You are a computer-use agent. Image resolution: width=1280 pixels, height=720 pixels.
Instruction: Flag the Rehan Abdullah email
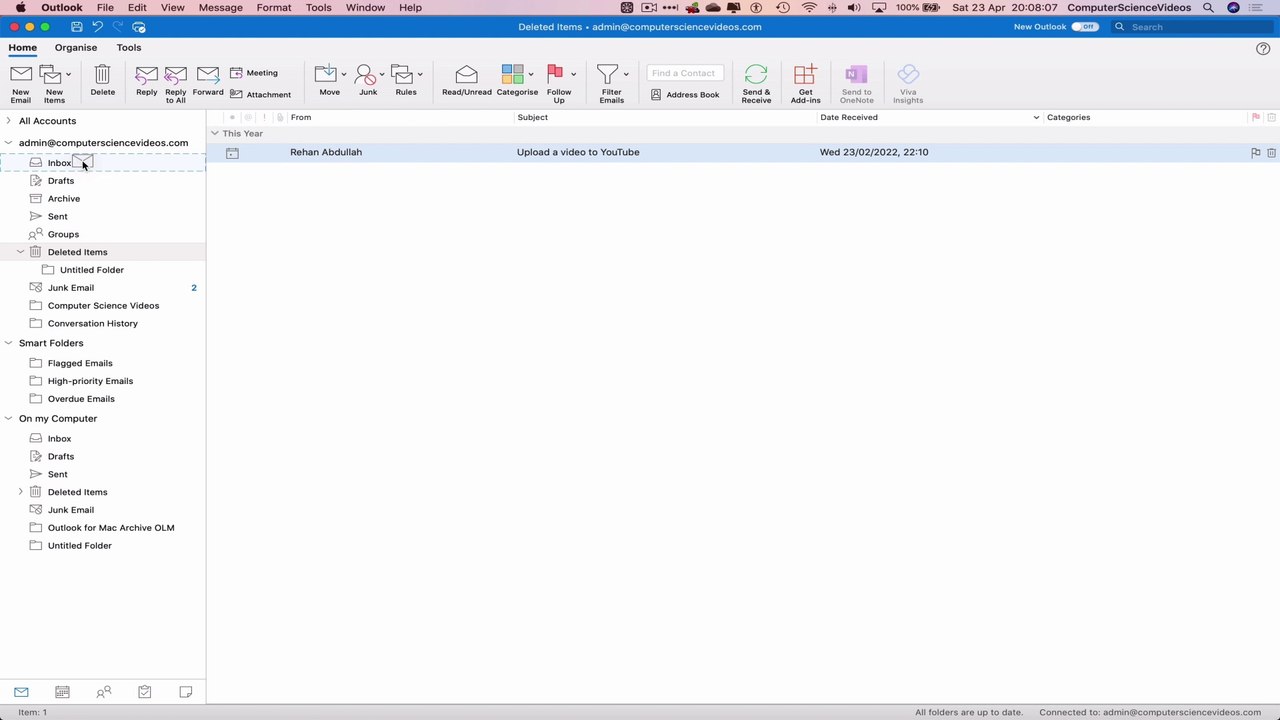[1255, 153]
